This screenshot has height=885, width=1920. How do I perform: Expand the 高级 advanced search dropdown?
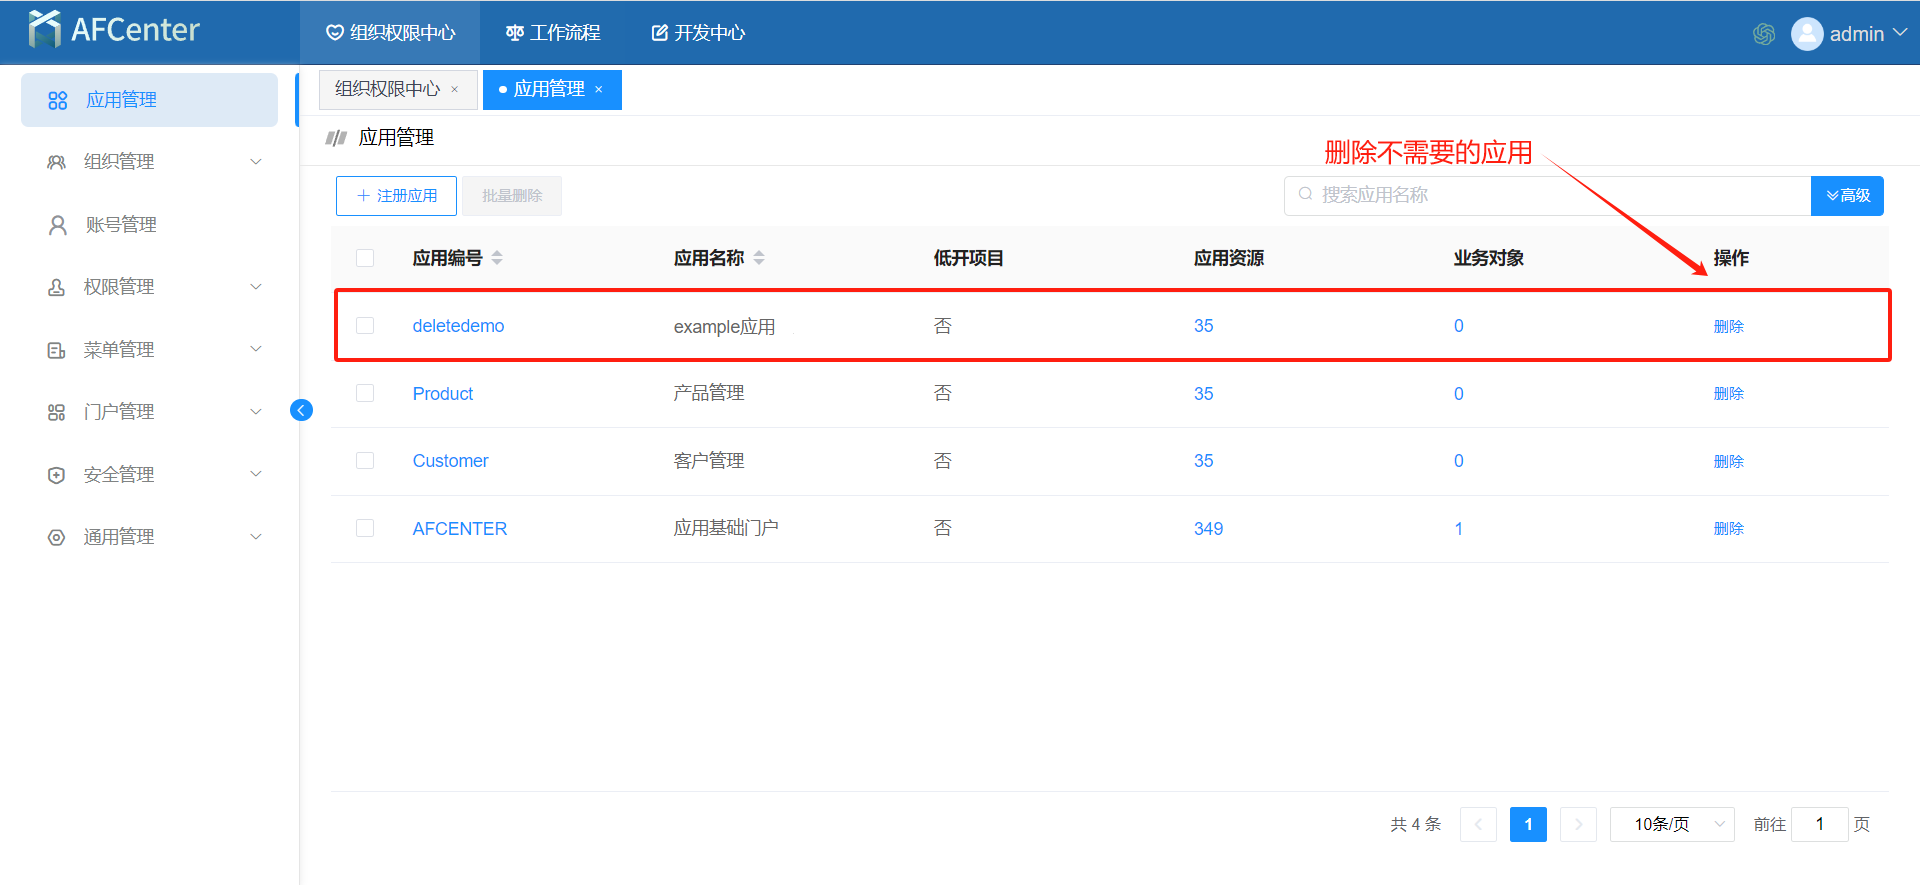[x=1847, y=196]
